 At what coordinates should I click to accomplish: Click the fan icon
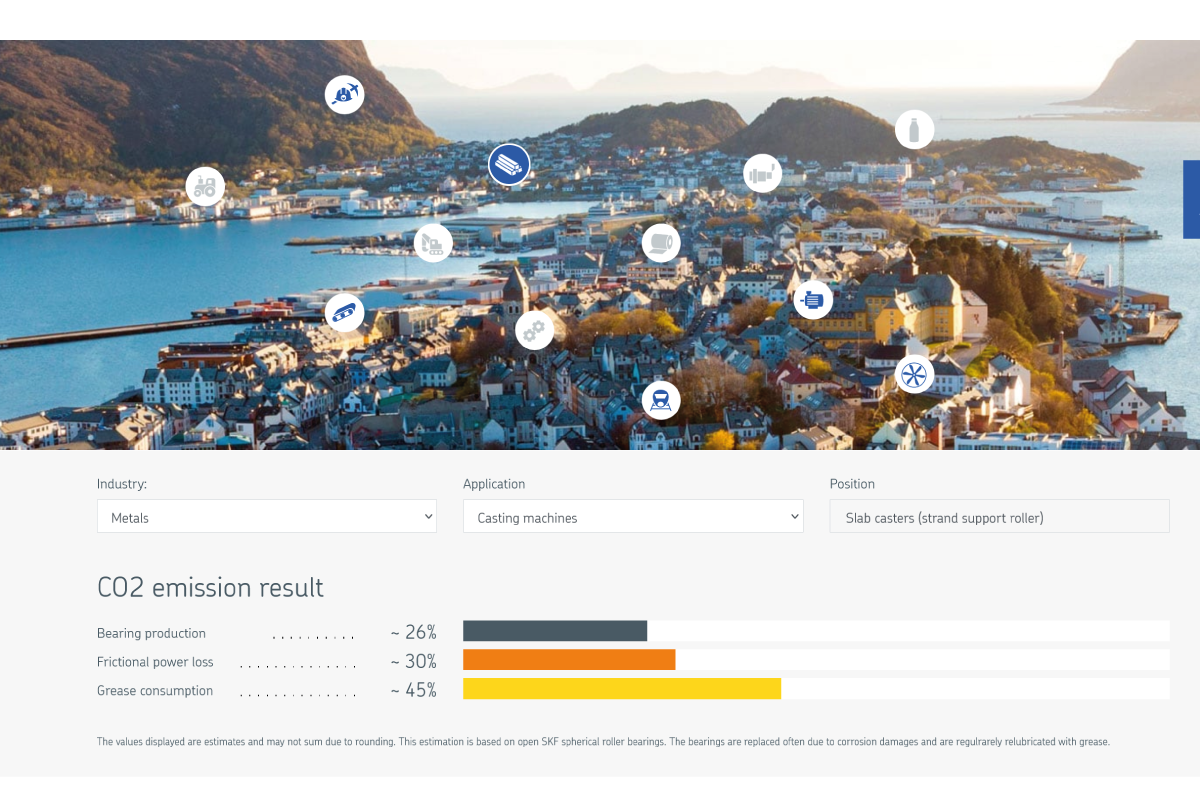914,375
